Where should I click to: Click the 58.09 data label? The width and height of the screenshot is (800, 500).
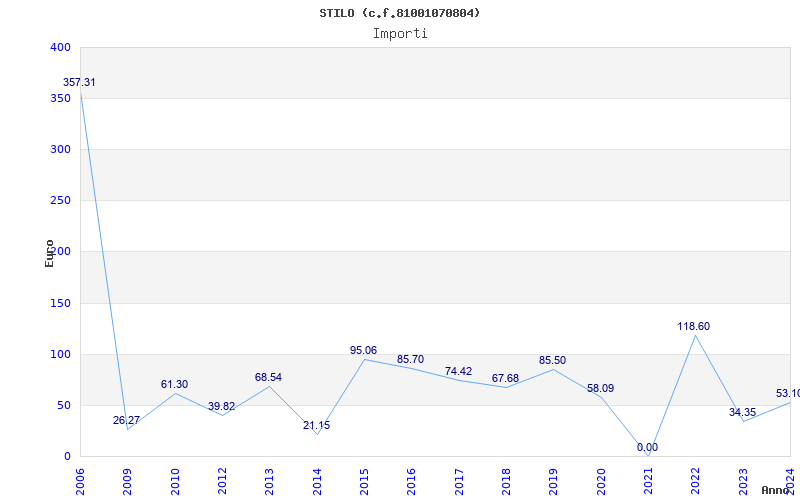tap(601, 389)
